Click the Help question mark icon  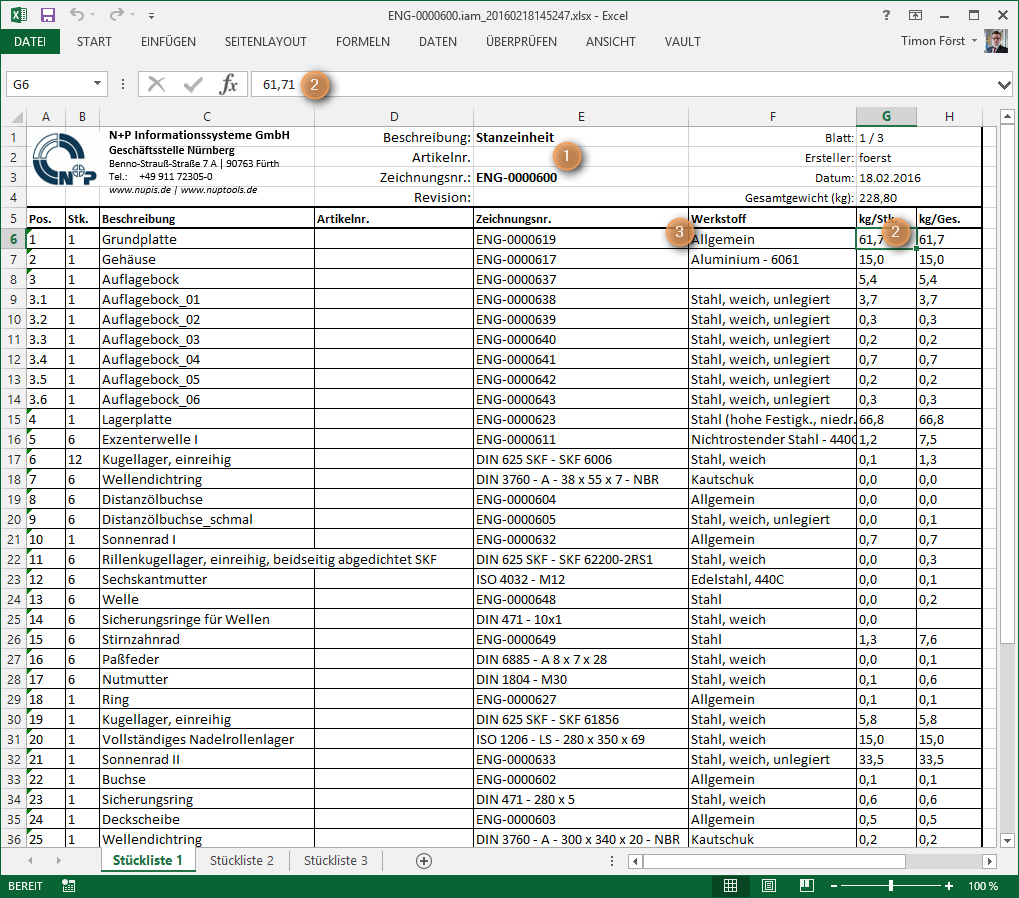887,15
